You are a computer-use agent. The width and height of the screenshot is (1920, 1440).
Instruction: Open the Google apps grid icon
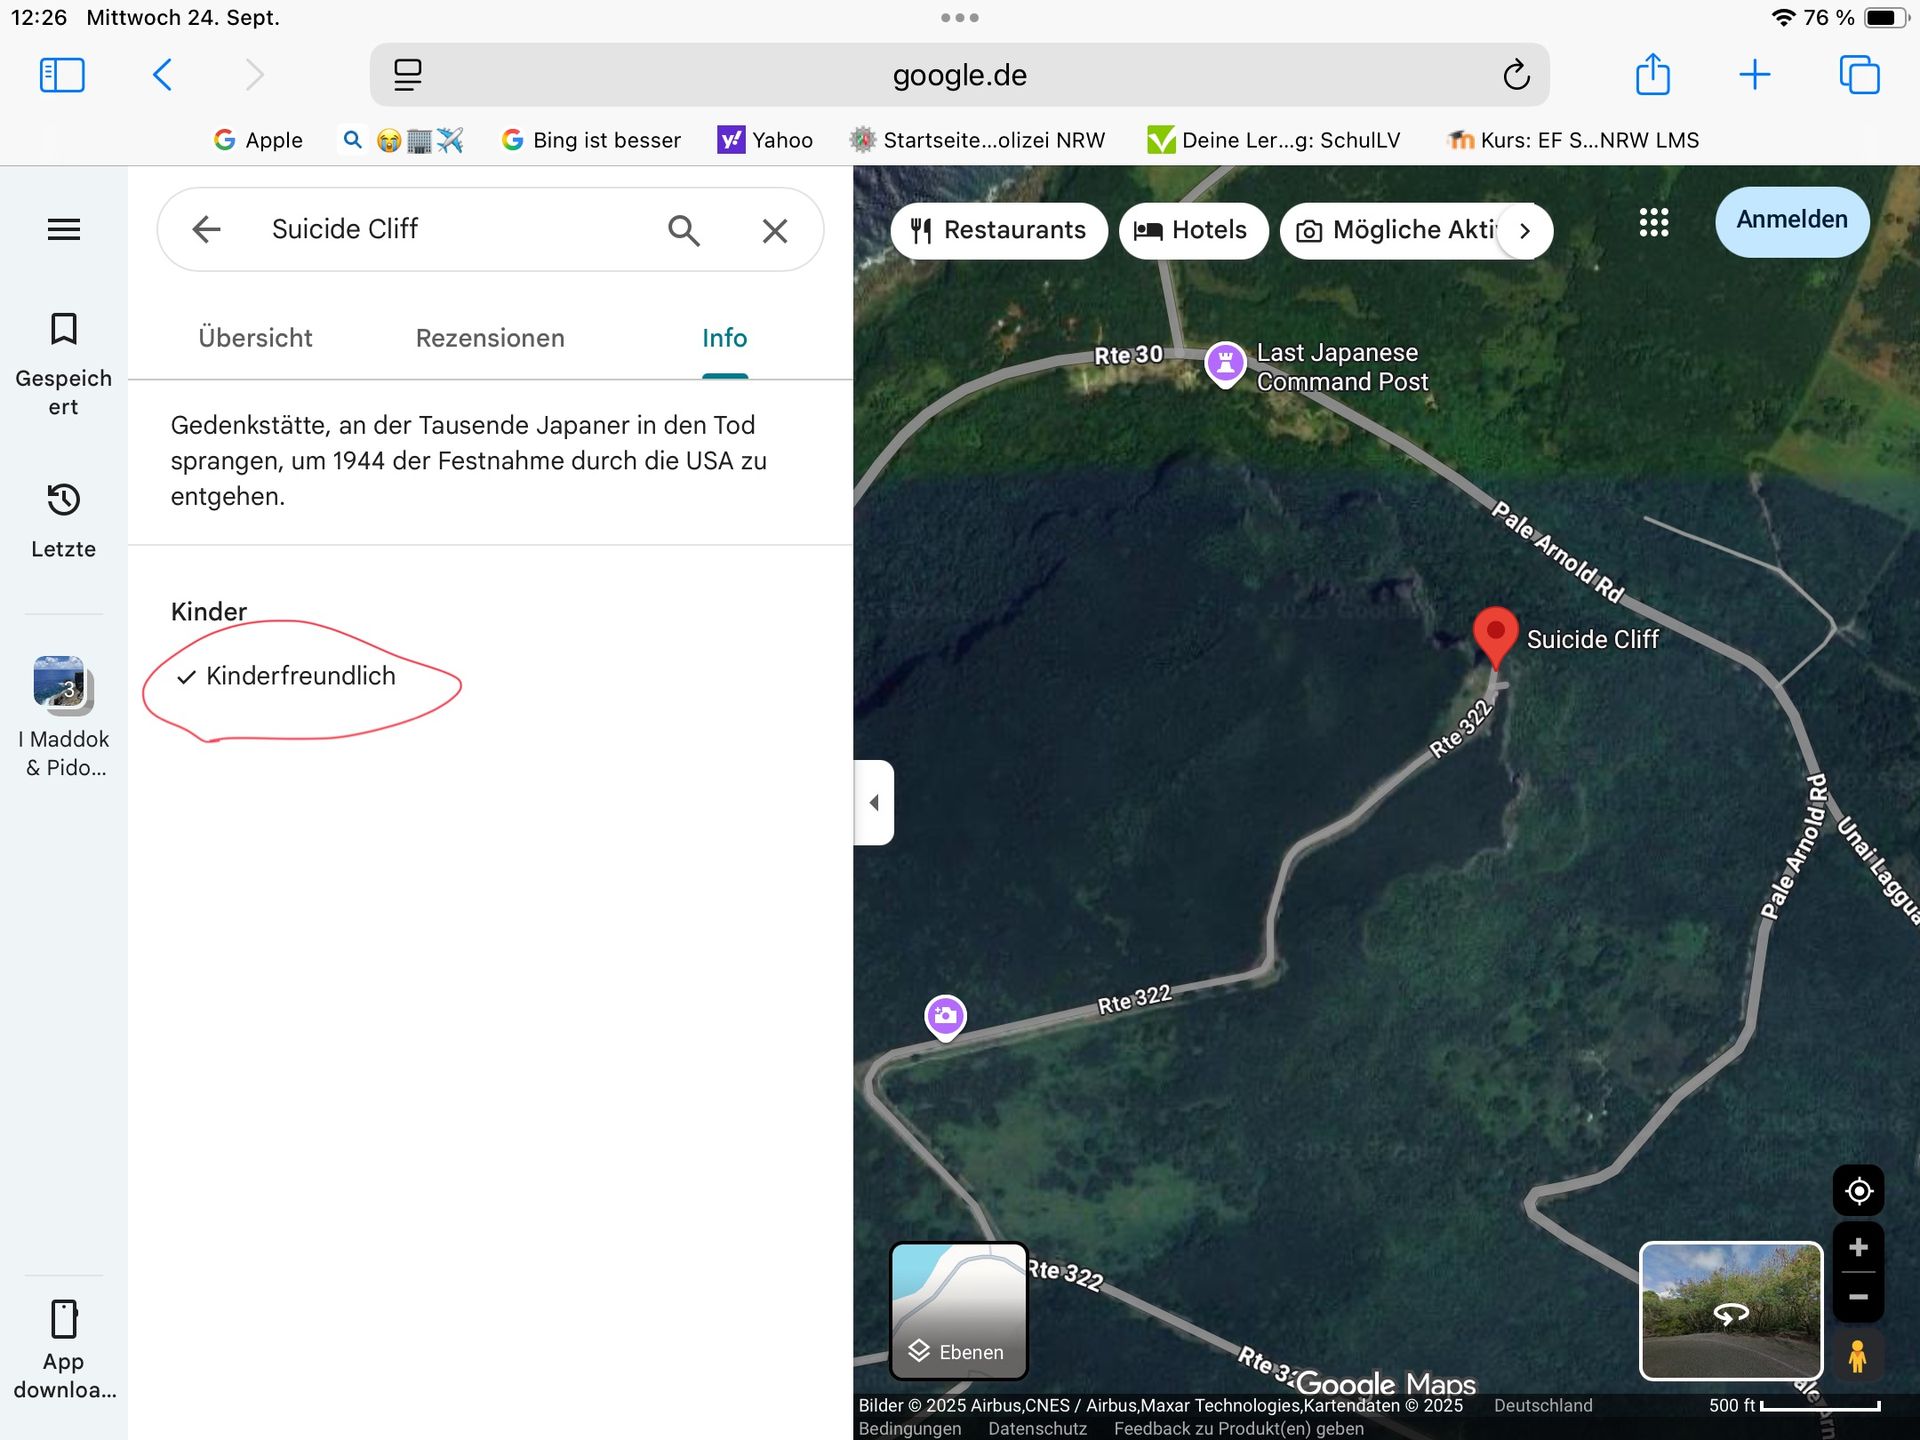1653,223
